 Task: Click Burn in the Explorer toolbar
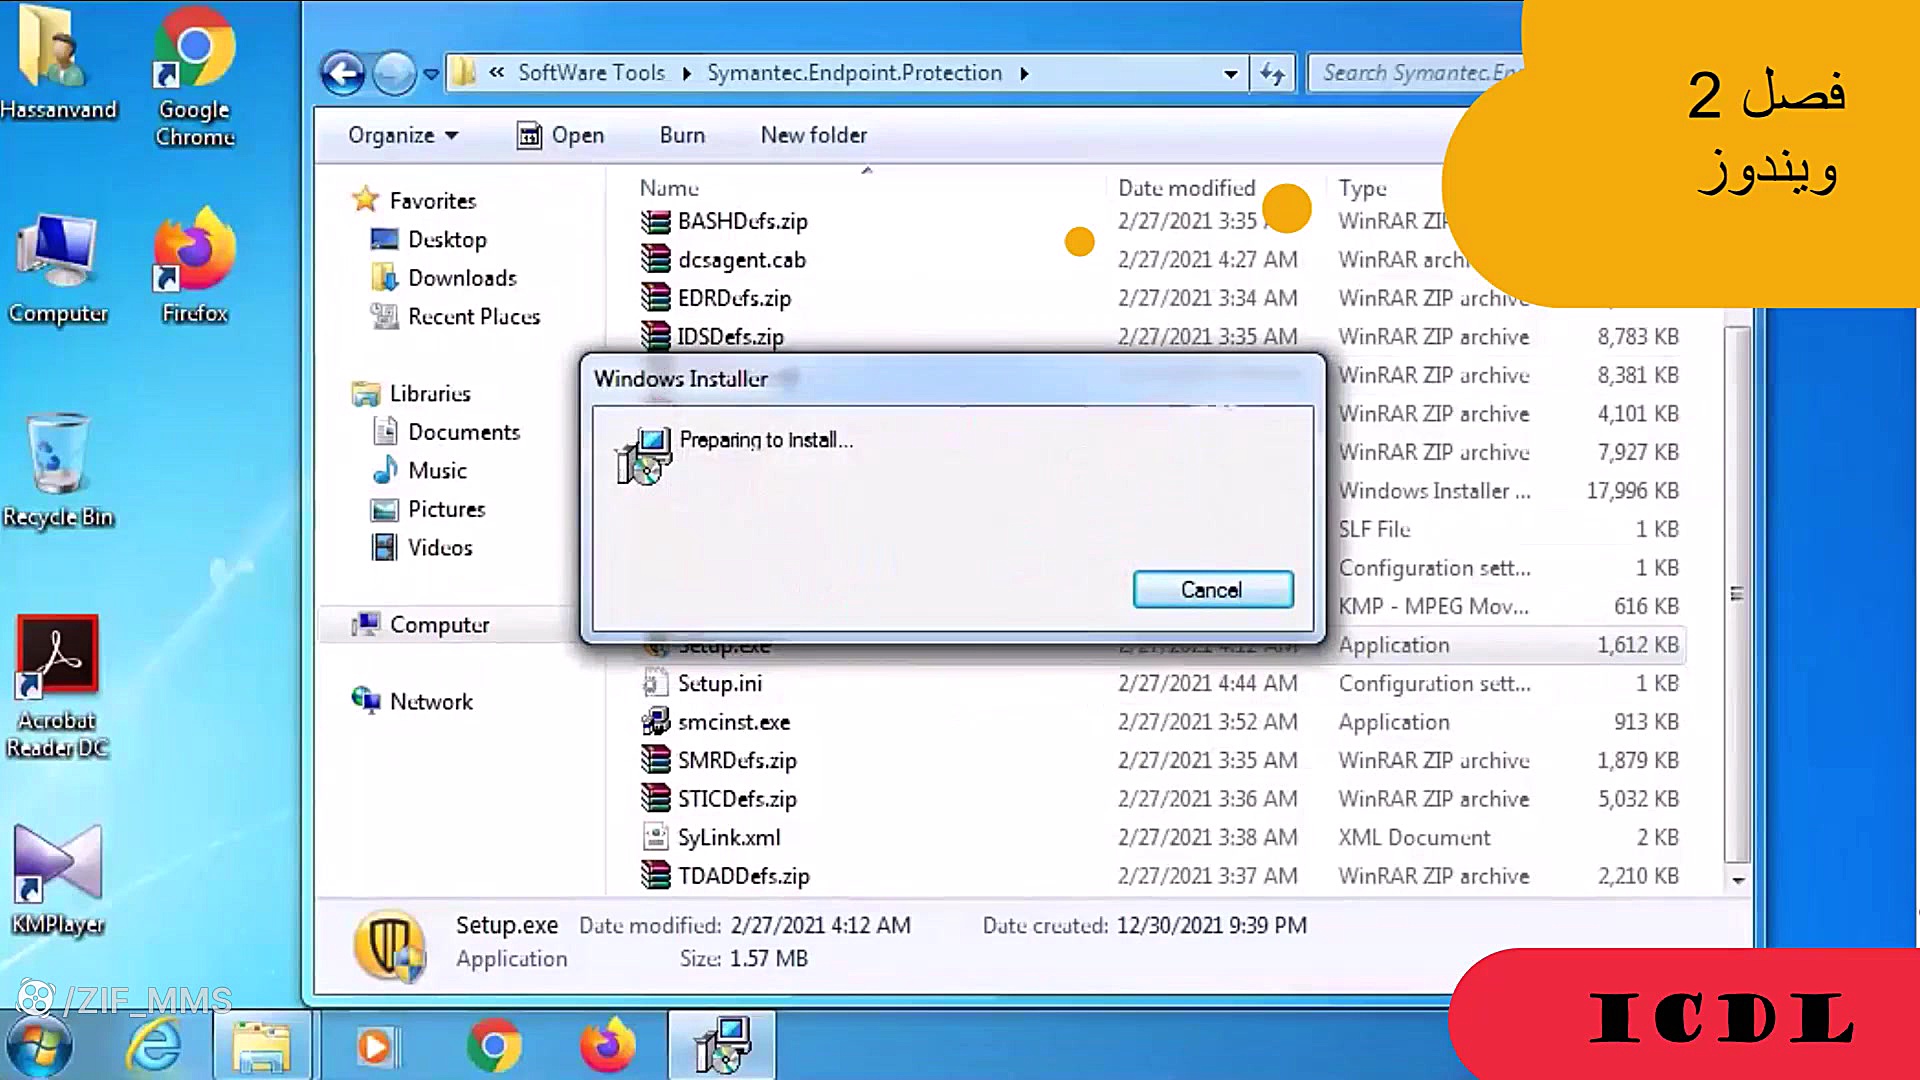[682, 135]
